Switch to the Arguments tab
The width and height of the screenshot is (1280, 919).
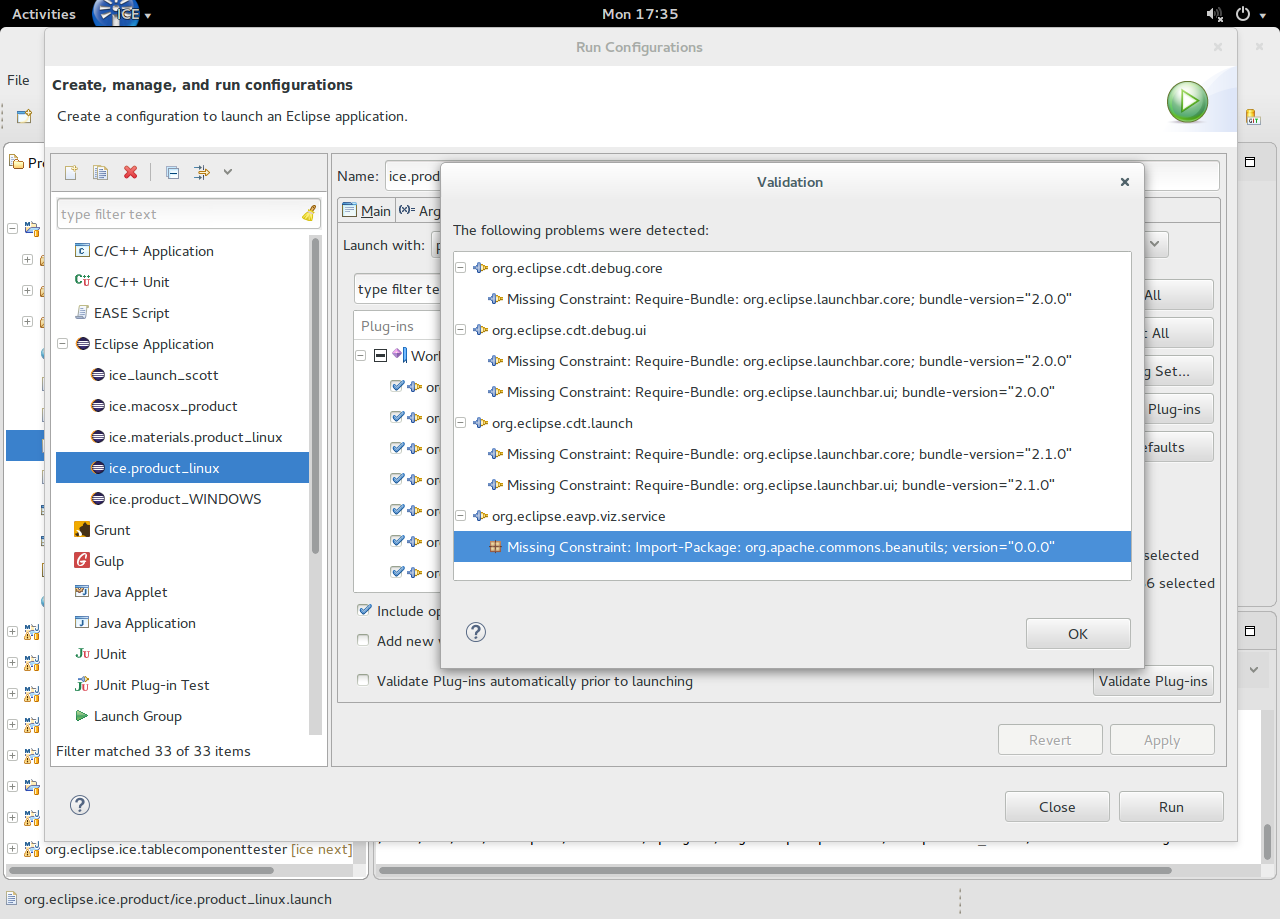click(419, 211)
